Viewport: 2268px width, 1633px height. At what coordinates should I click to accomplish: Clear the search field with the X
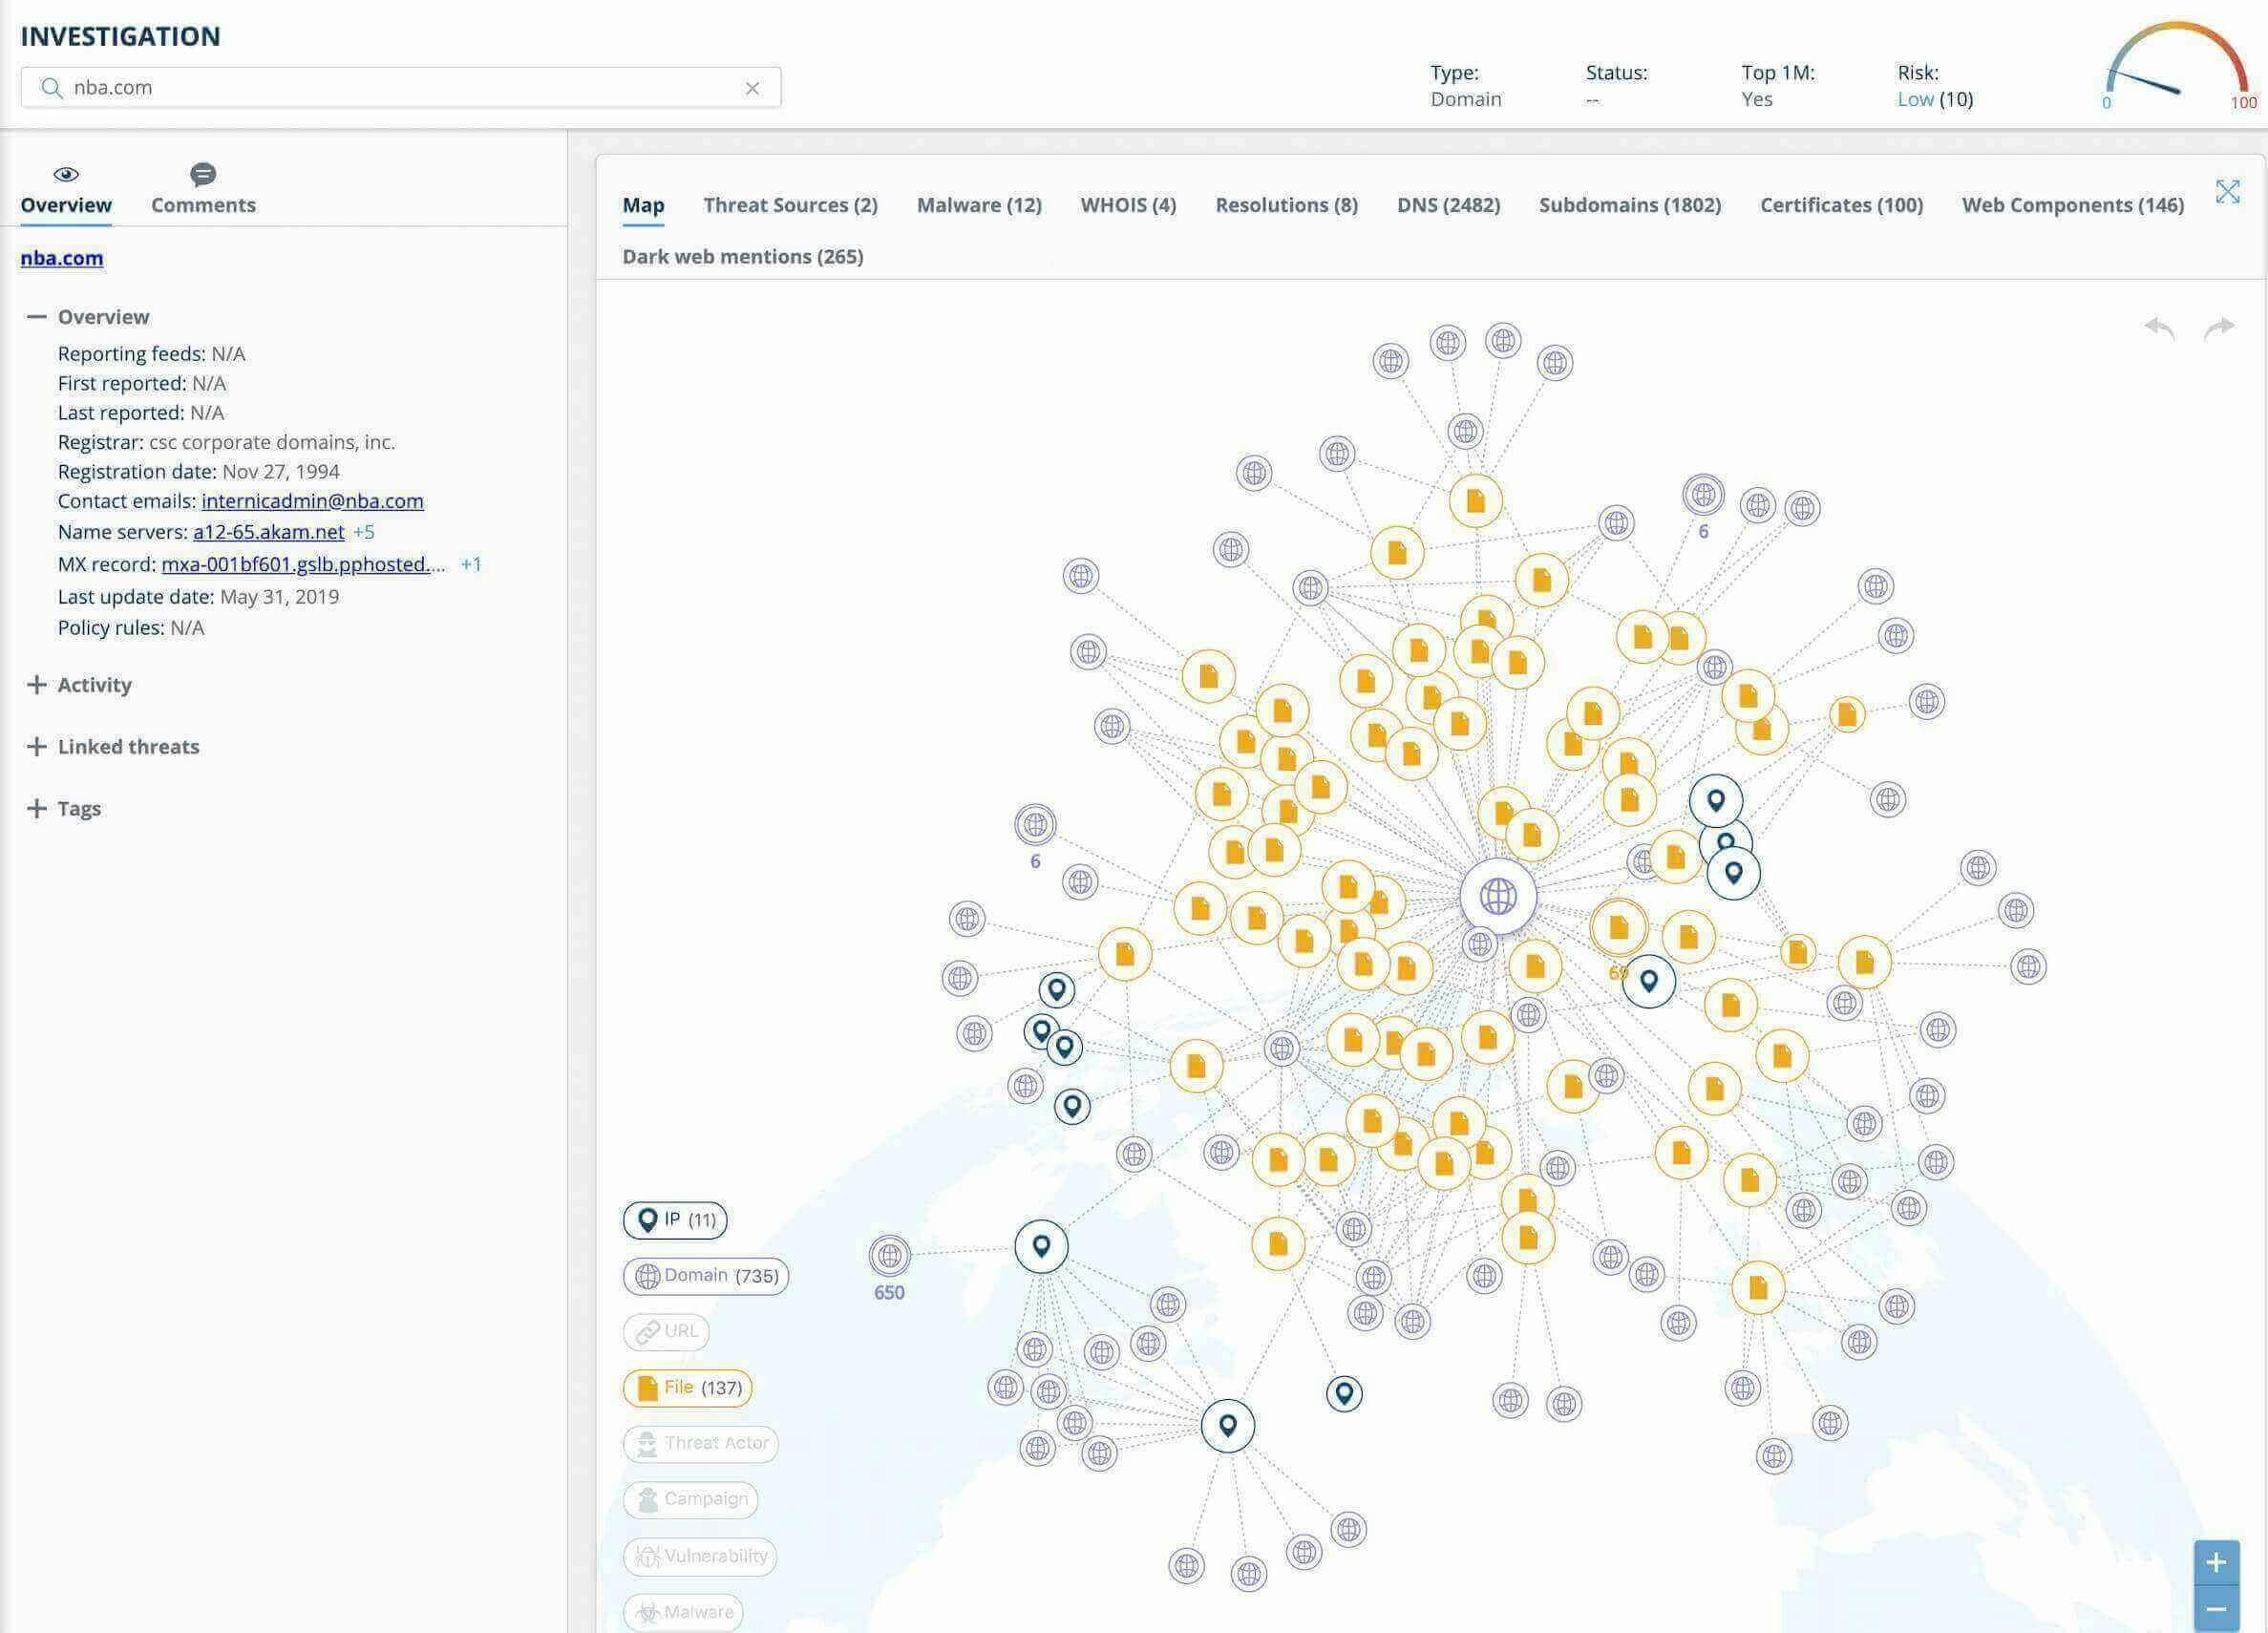(x=753, y=88)
